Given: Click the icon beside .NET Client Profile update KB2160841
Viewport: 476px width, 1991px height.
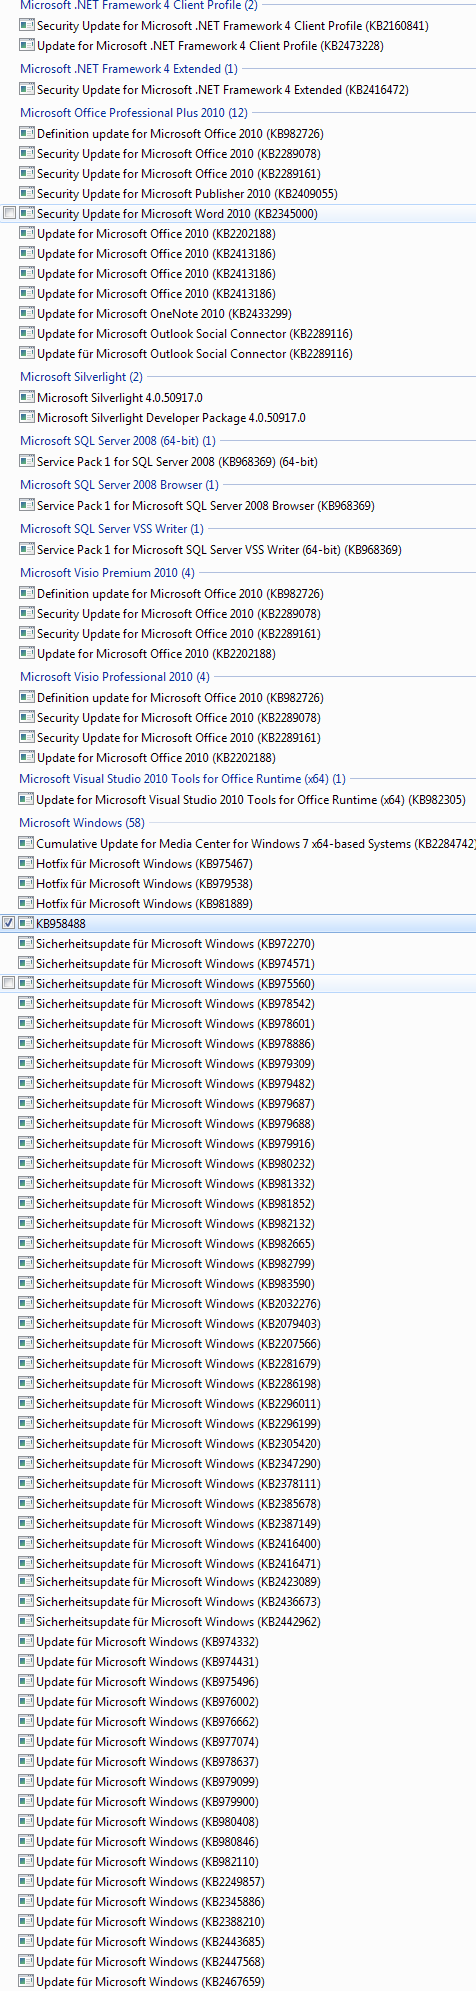Looking at the screenshot, I should [x=27, y=26].
